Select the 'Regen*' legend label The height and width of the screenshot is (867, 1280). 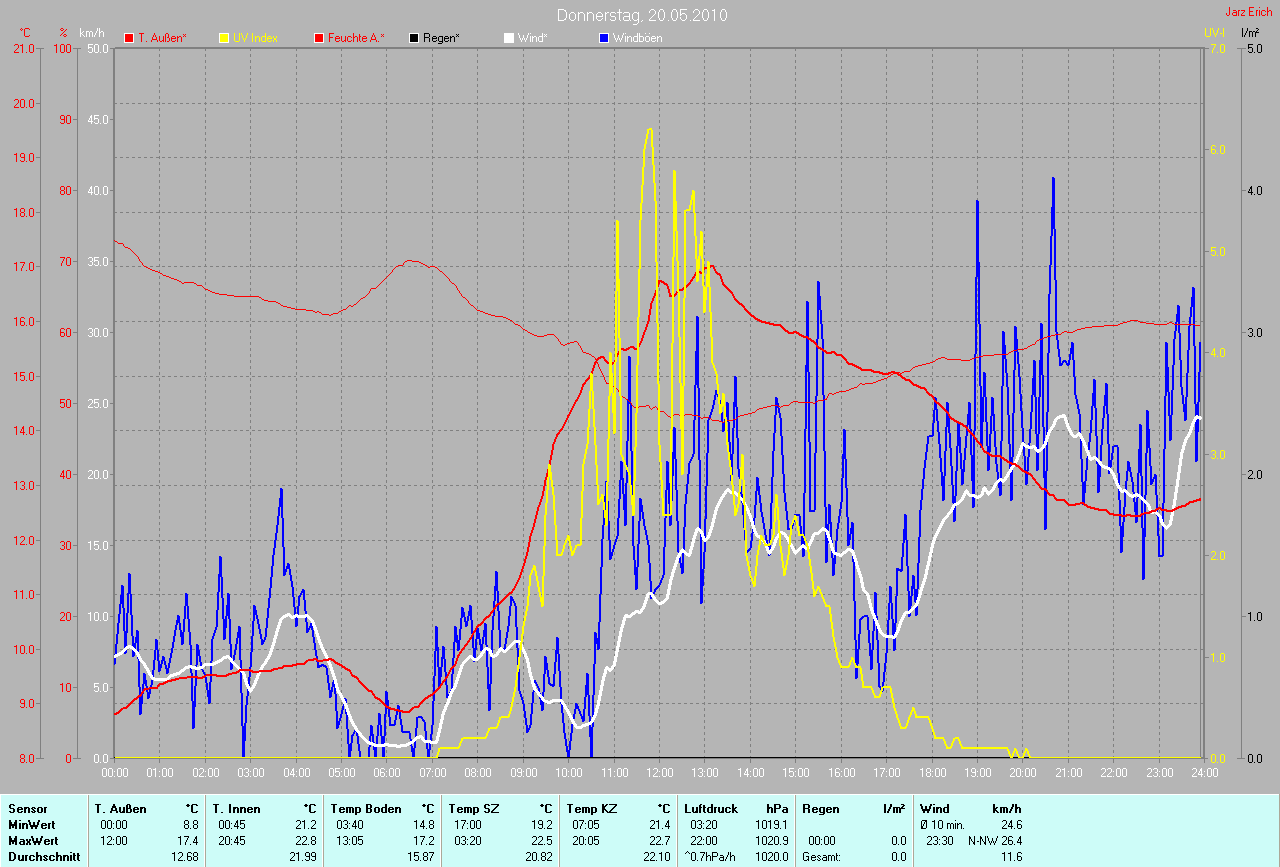pos(441,38)
